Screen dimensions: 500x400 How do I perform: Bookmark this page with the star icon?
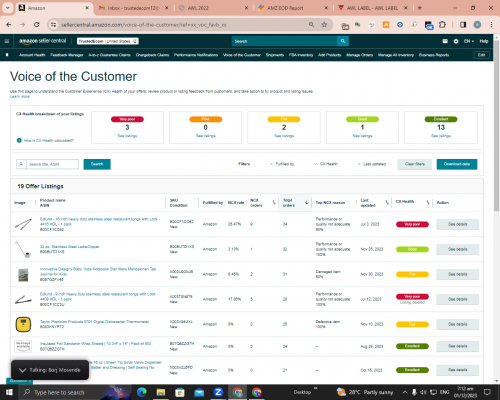tap(324, 25)
